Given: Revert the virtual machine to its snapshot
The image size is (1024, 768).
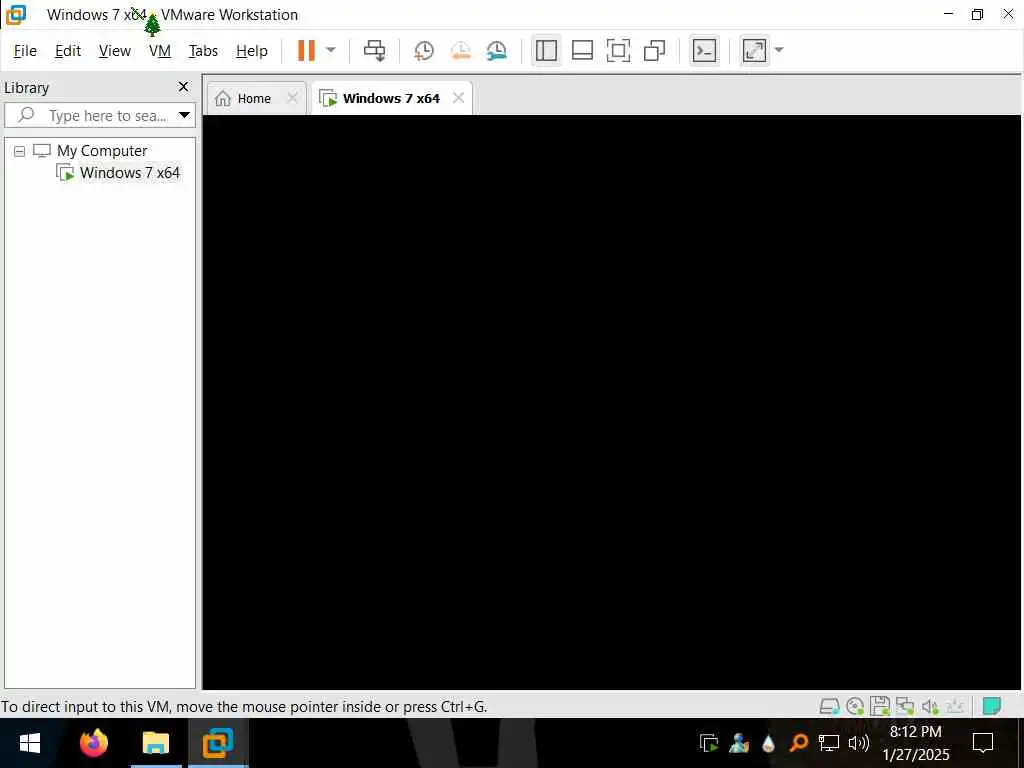Looking at the screenshot, I should 461,50.
